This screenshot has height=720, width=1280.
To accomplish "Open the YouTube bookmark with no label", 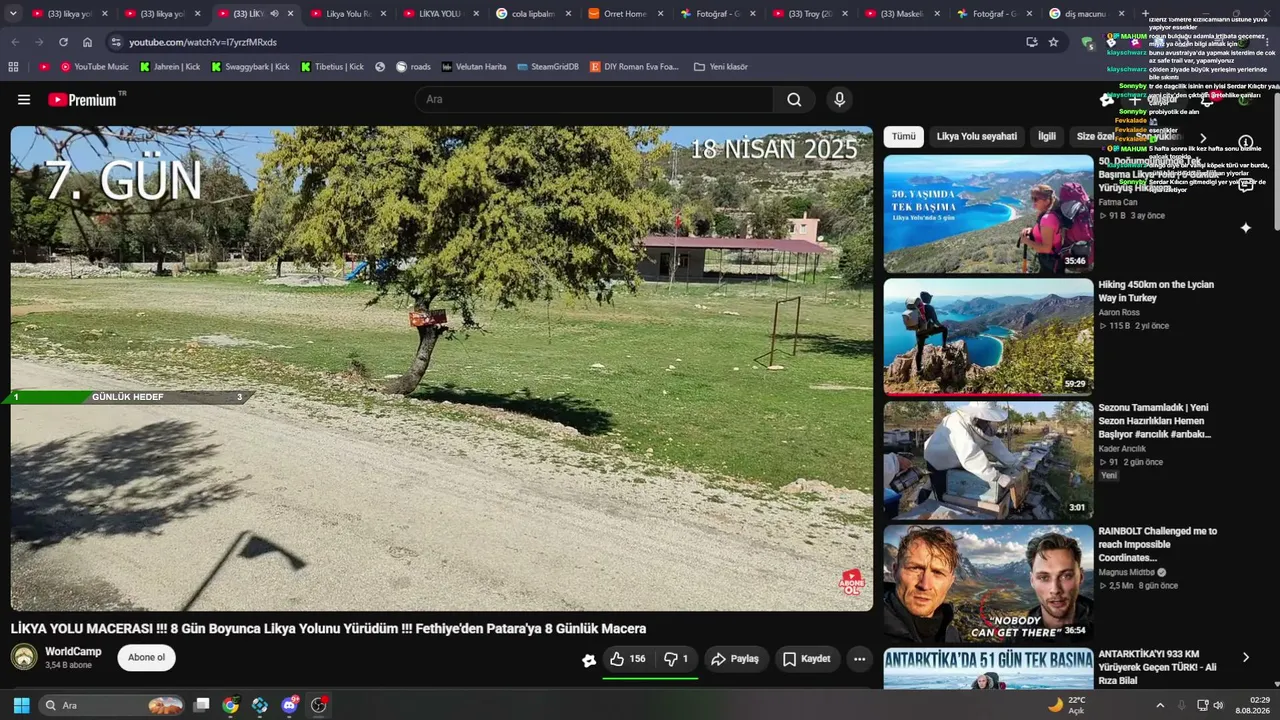I will coord(44,67).
